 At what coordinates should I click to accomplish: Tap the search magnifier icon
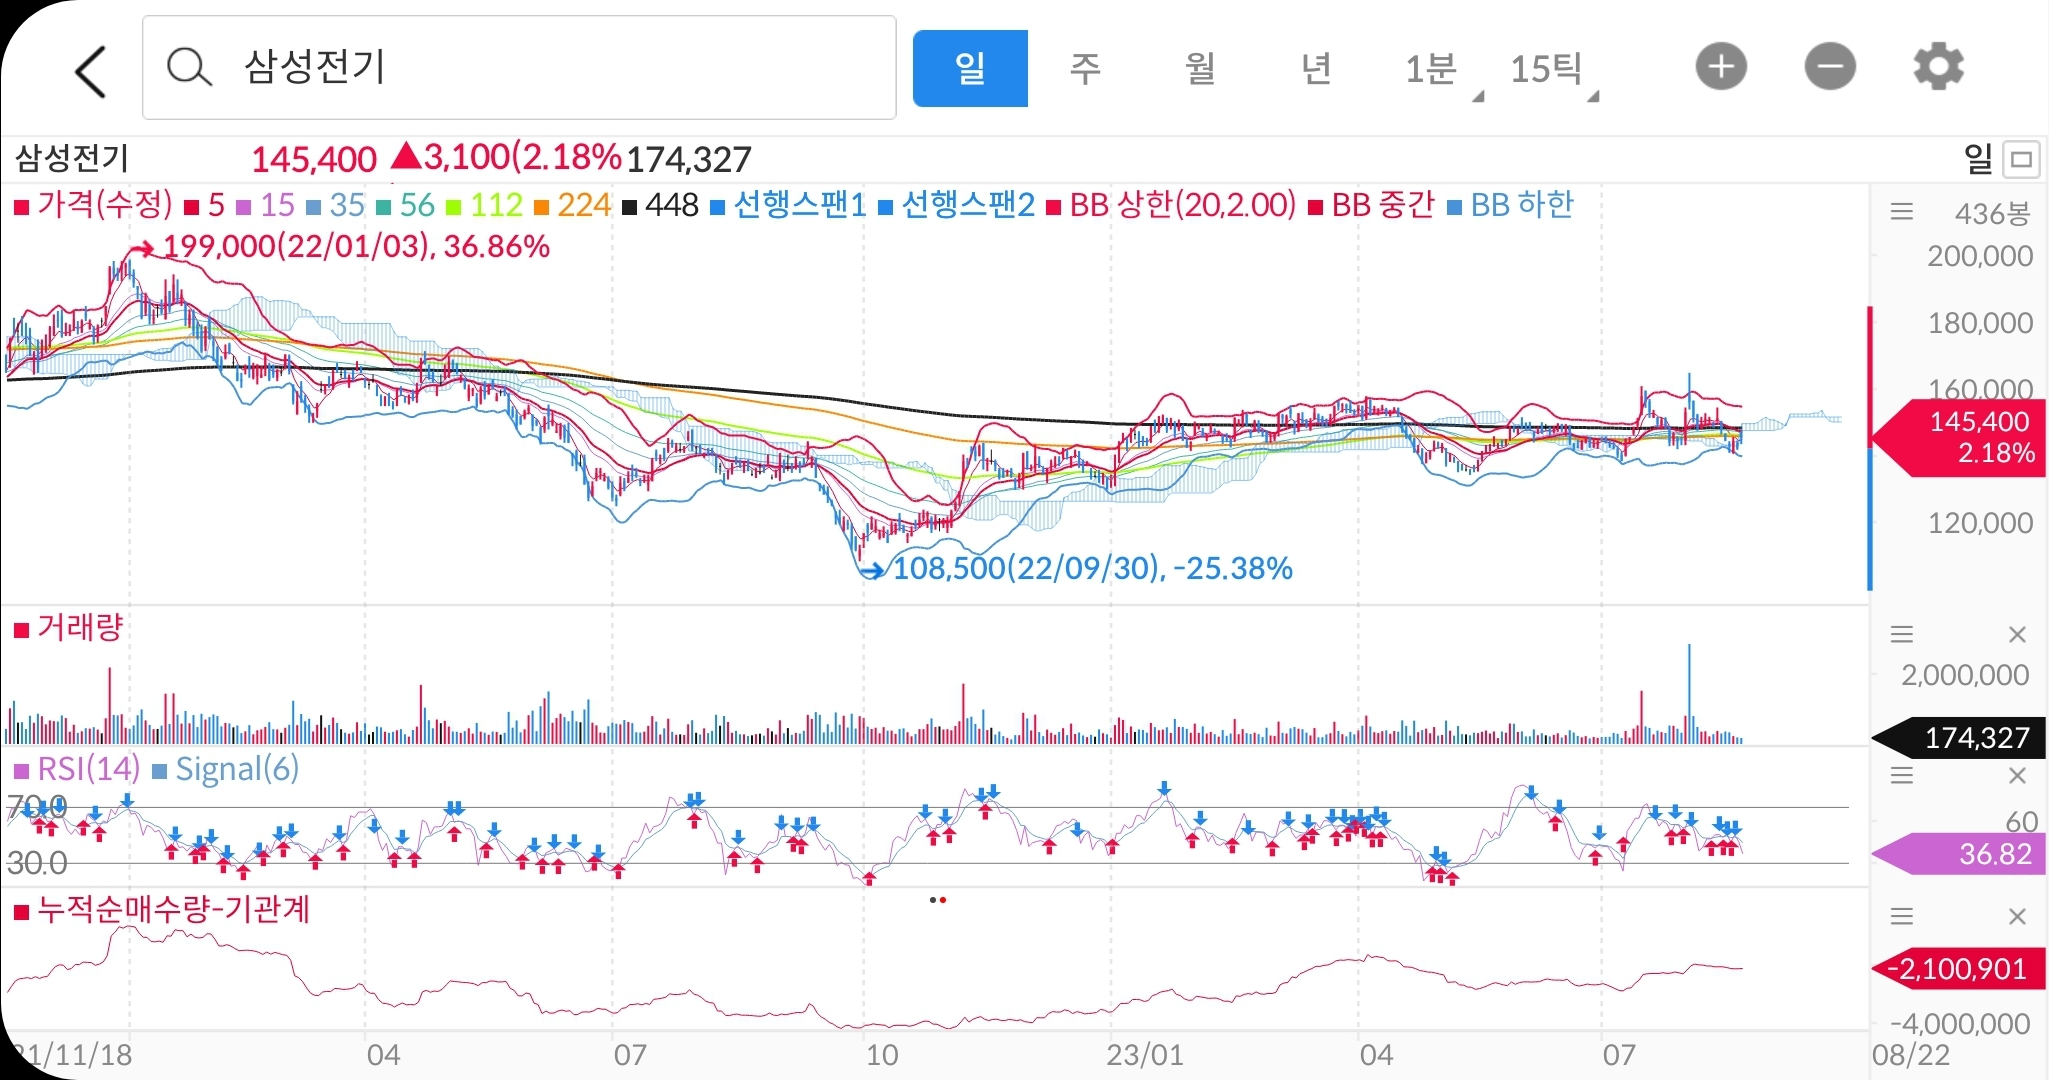188,68
